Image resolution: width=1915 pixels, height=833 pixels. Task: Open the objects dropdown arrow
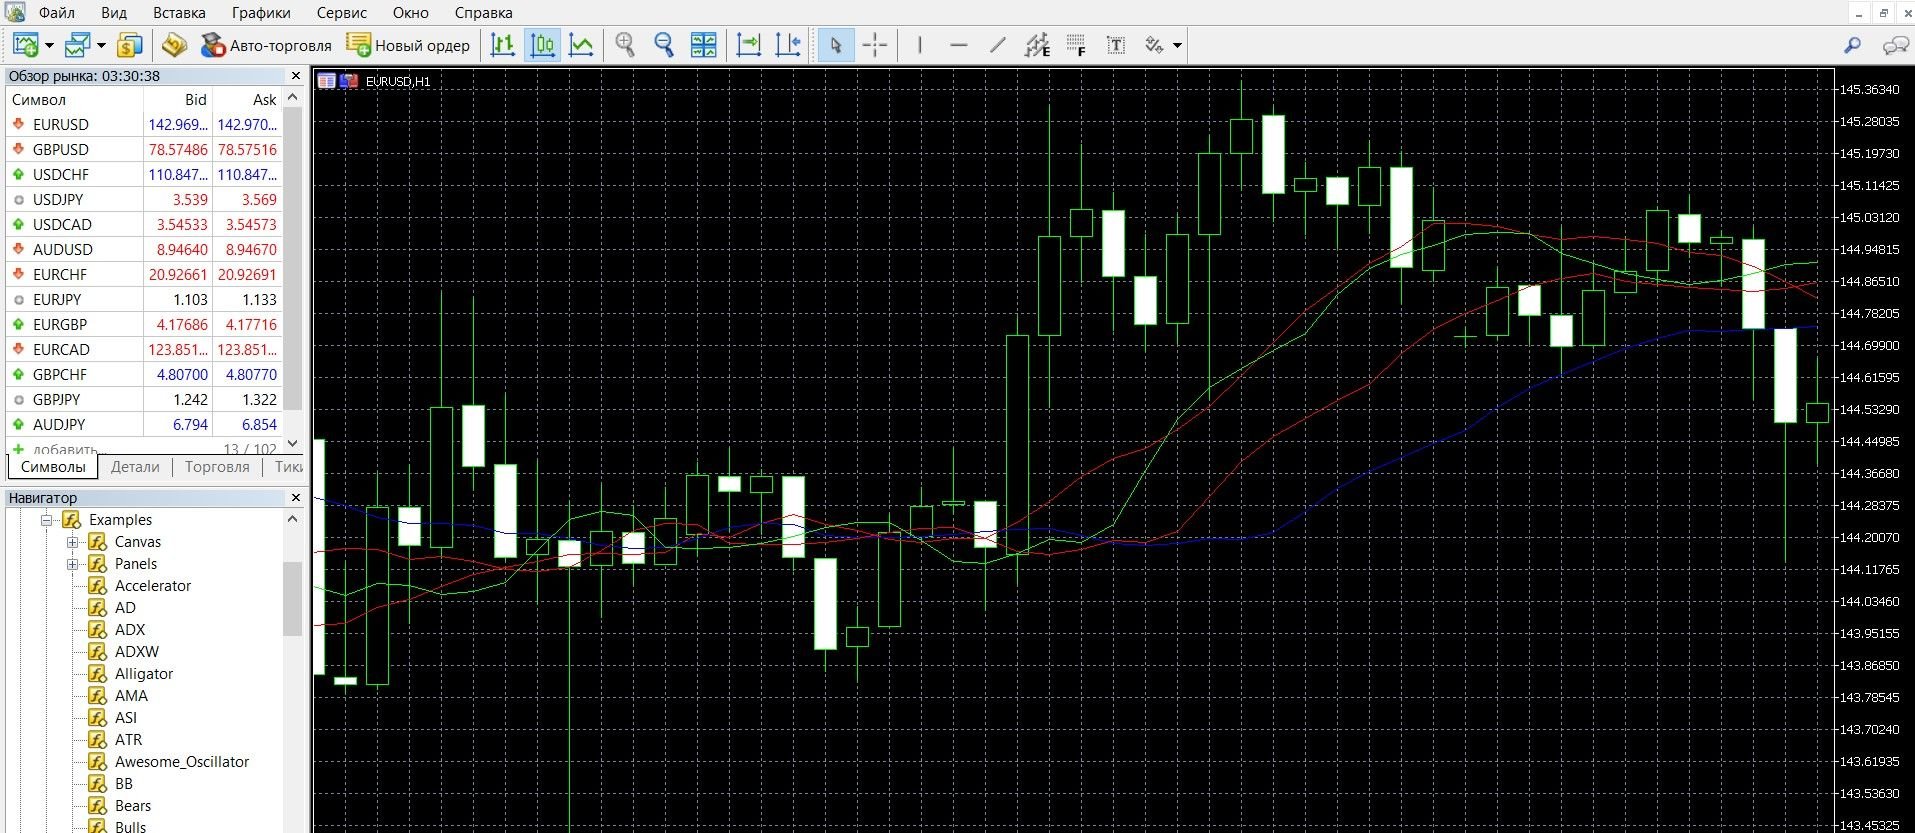[1178, 46]
